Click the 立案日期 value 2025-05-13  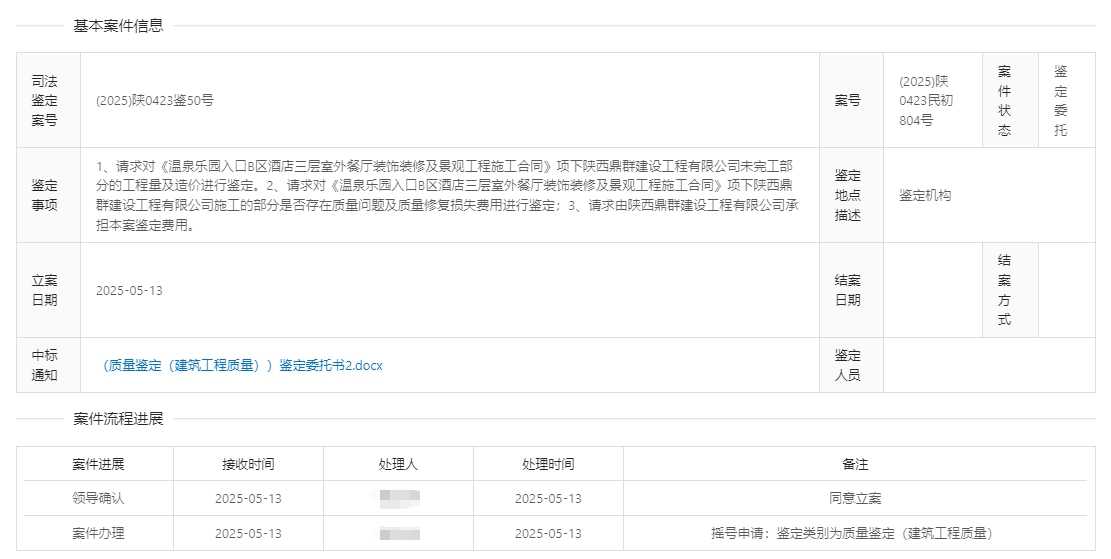(129, 291)
